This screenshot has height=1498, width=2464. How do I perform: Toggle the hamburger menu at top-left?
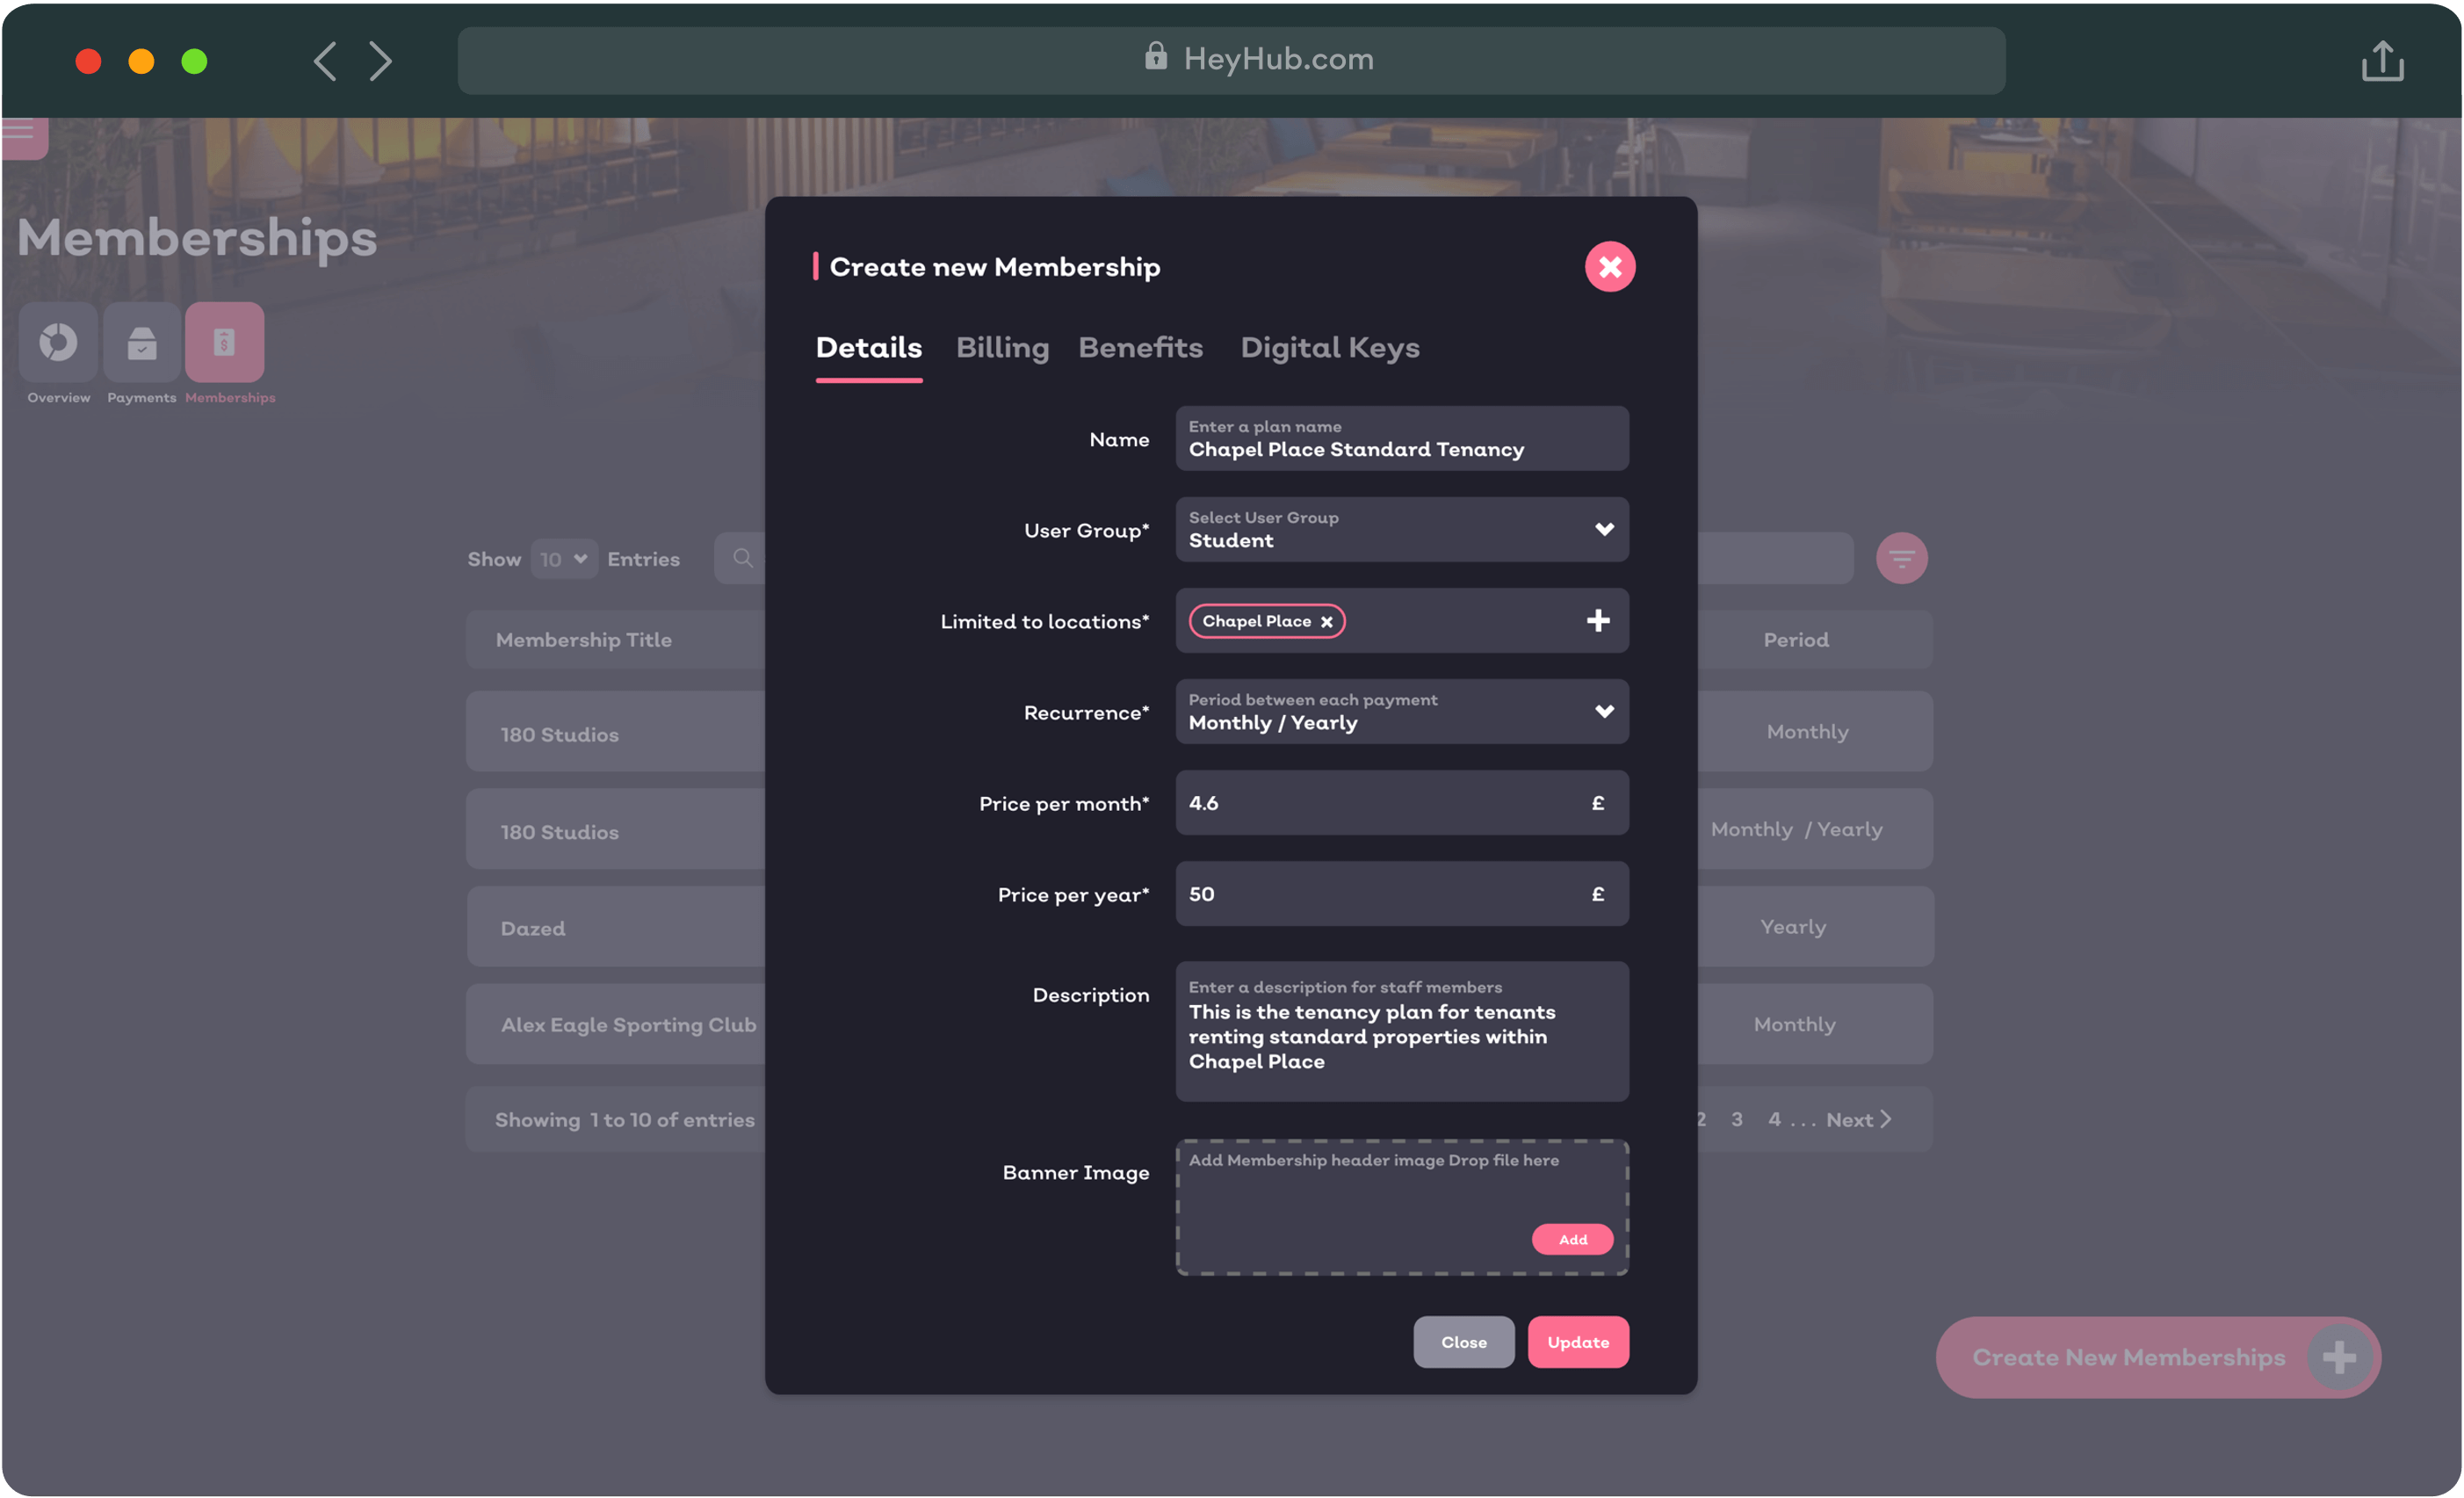point(20,131)
